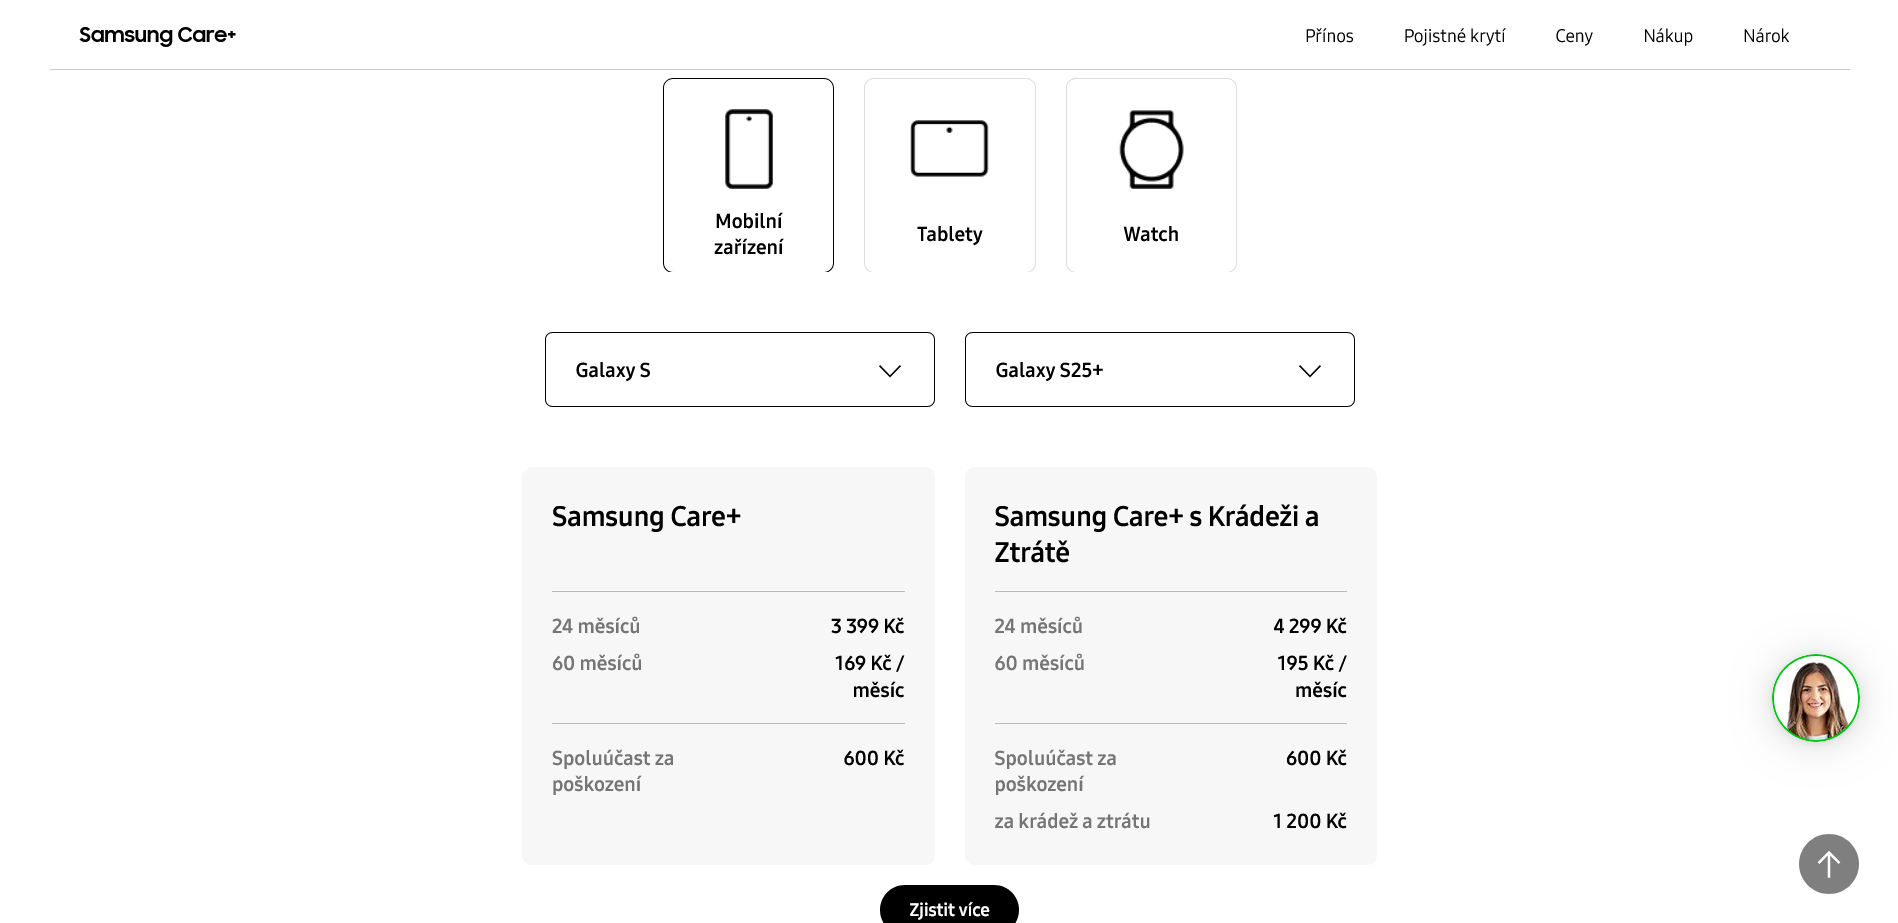Open the Pojistné krytí menu item
The image size is (1898, 923).
pos(1454,36)
